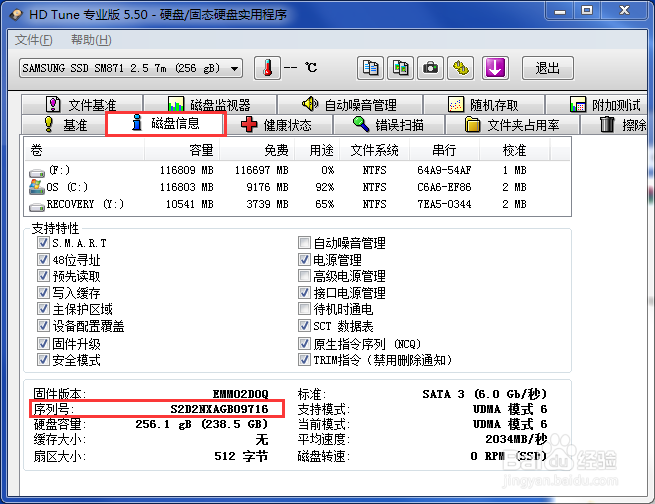
Task: Enable the 待机时通电 checkbox
Action: tap(304, 309)
